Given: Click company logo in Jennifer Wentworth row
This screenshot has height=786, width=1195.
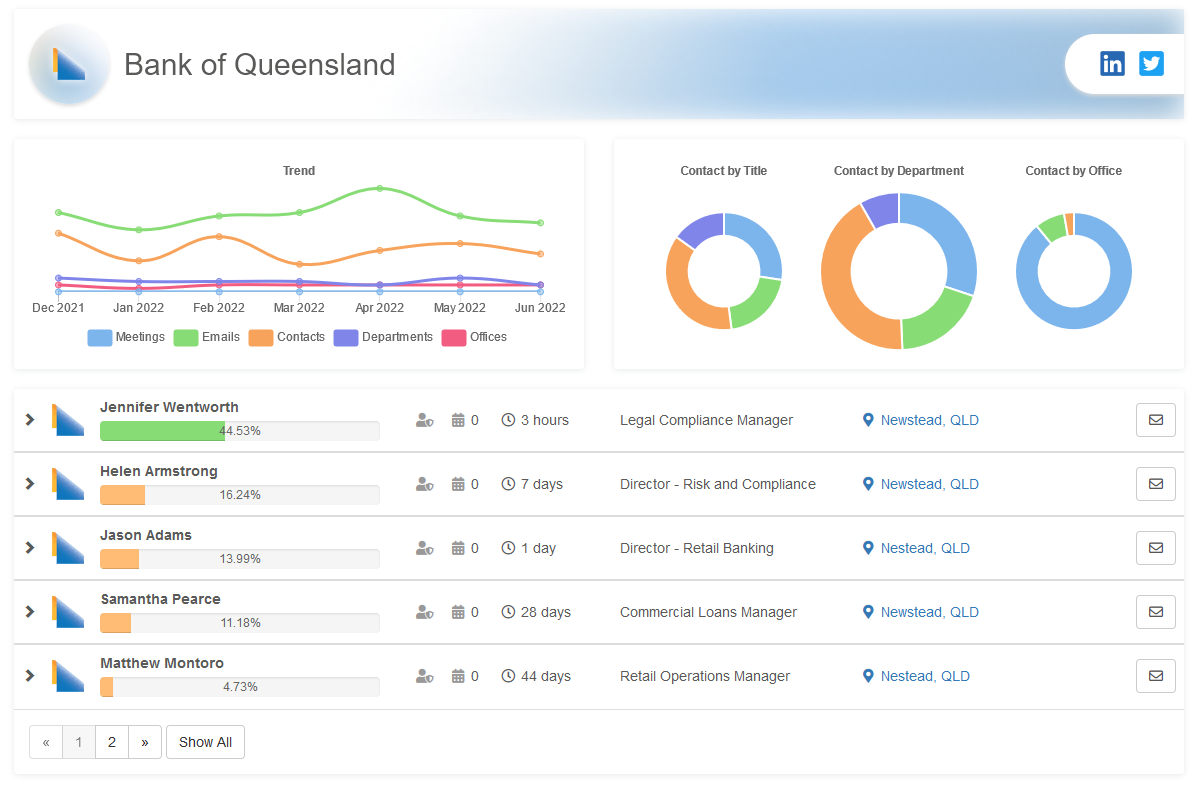Looking at the screenshot, I should coord(68,420).
